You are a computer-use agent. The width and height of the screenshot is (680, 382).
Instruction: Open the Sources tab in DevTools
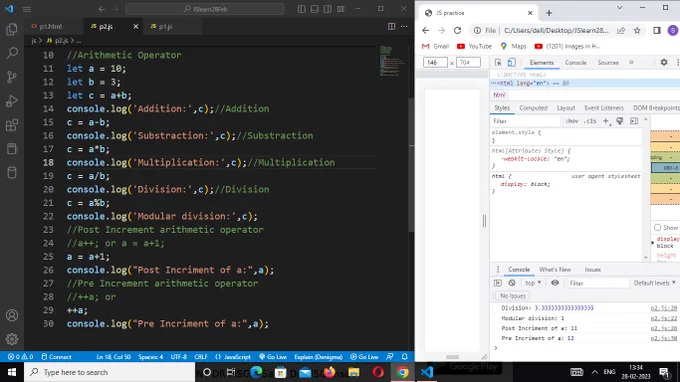pyautogui.click(x=608, y=62)
